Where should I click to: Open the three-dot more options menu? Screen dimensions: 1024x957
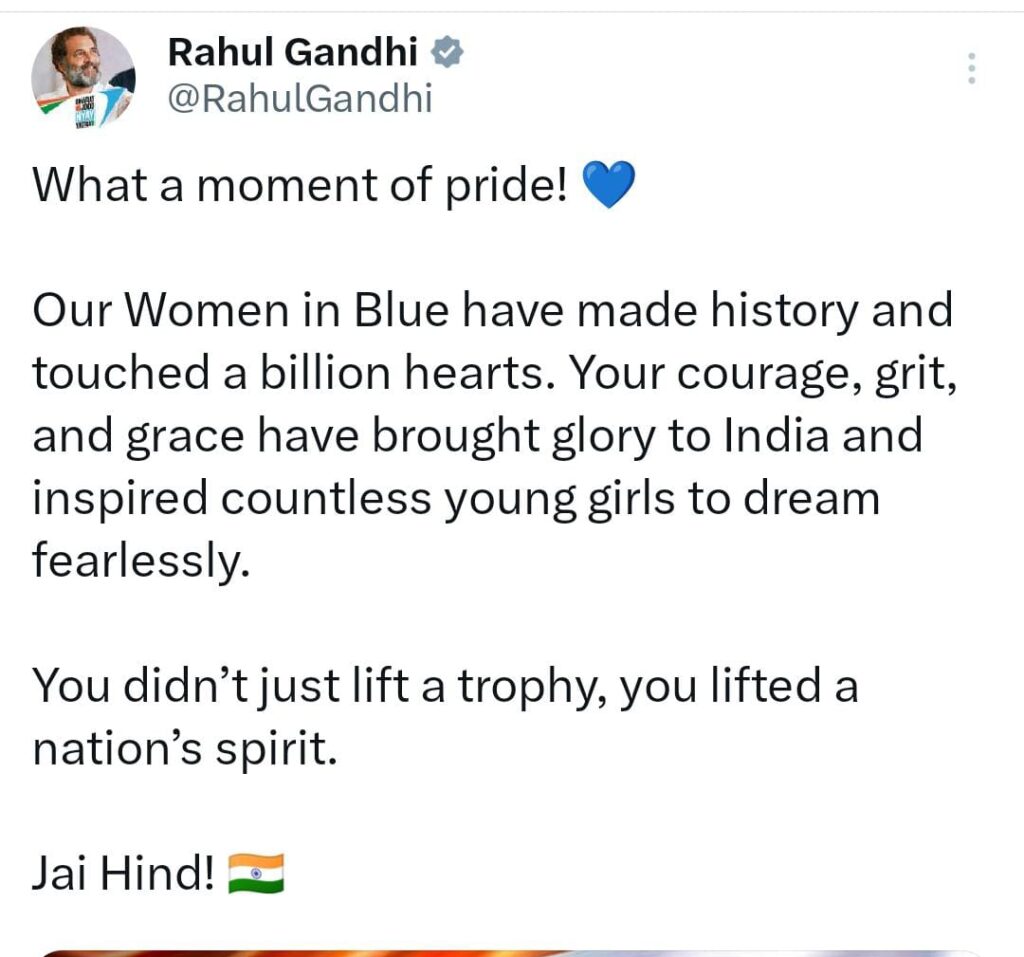click(970, 68)
